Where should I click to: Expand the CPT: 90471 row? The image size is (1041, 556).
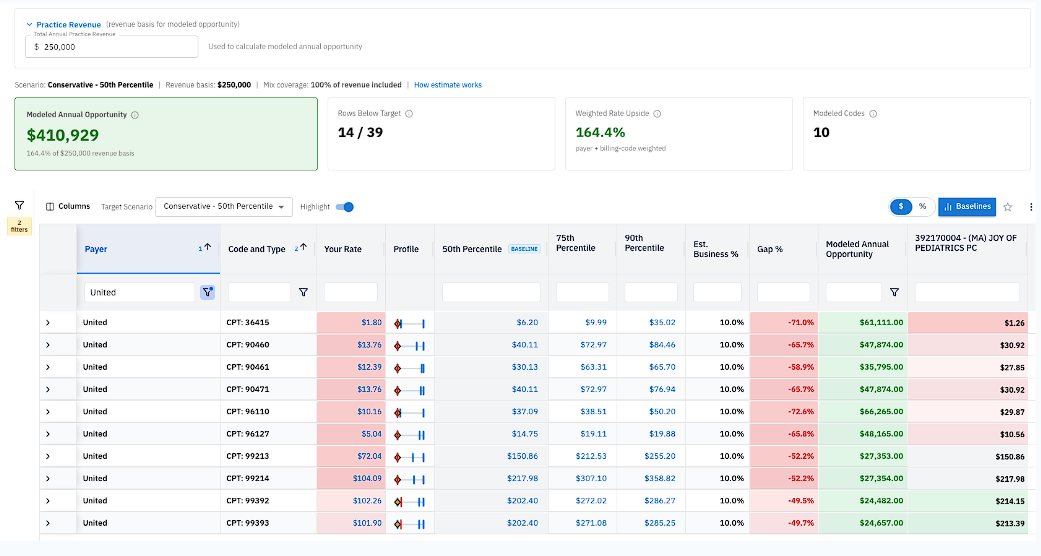48,389
